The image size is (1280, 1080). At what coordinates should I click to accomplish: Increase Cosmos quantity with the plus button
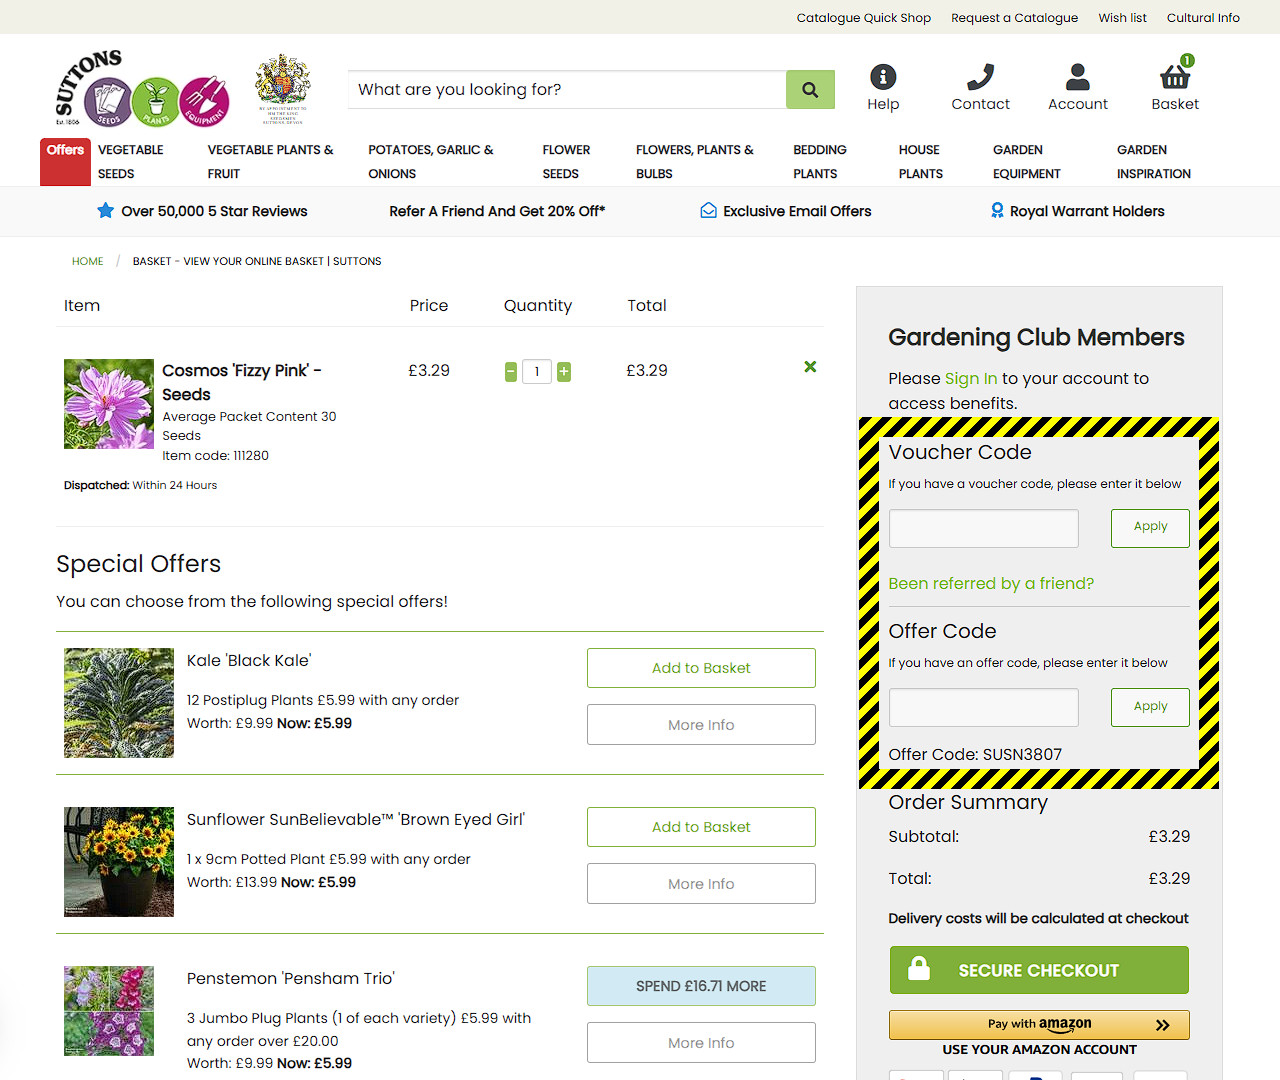[564, 372]
